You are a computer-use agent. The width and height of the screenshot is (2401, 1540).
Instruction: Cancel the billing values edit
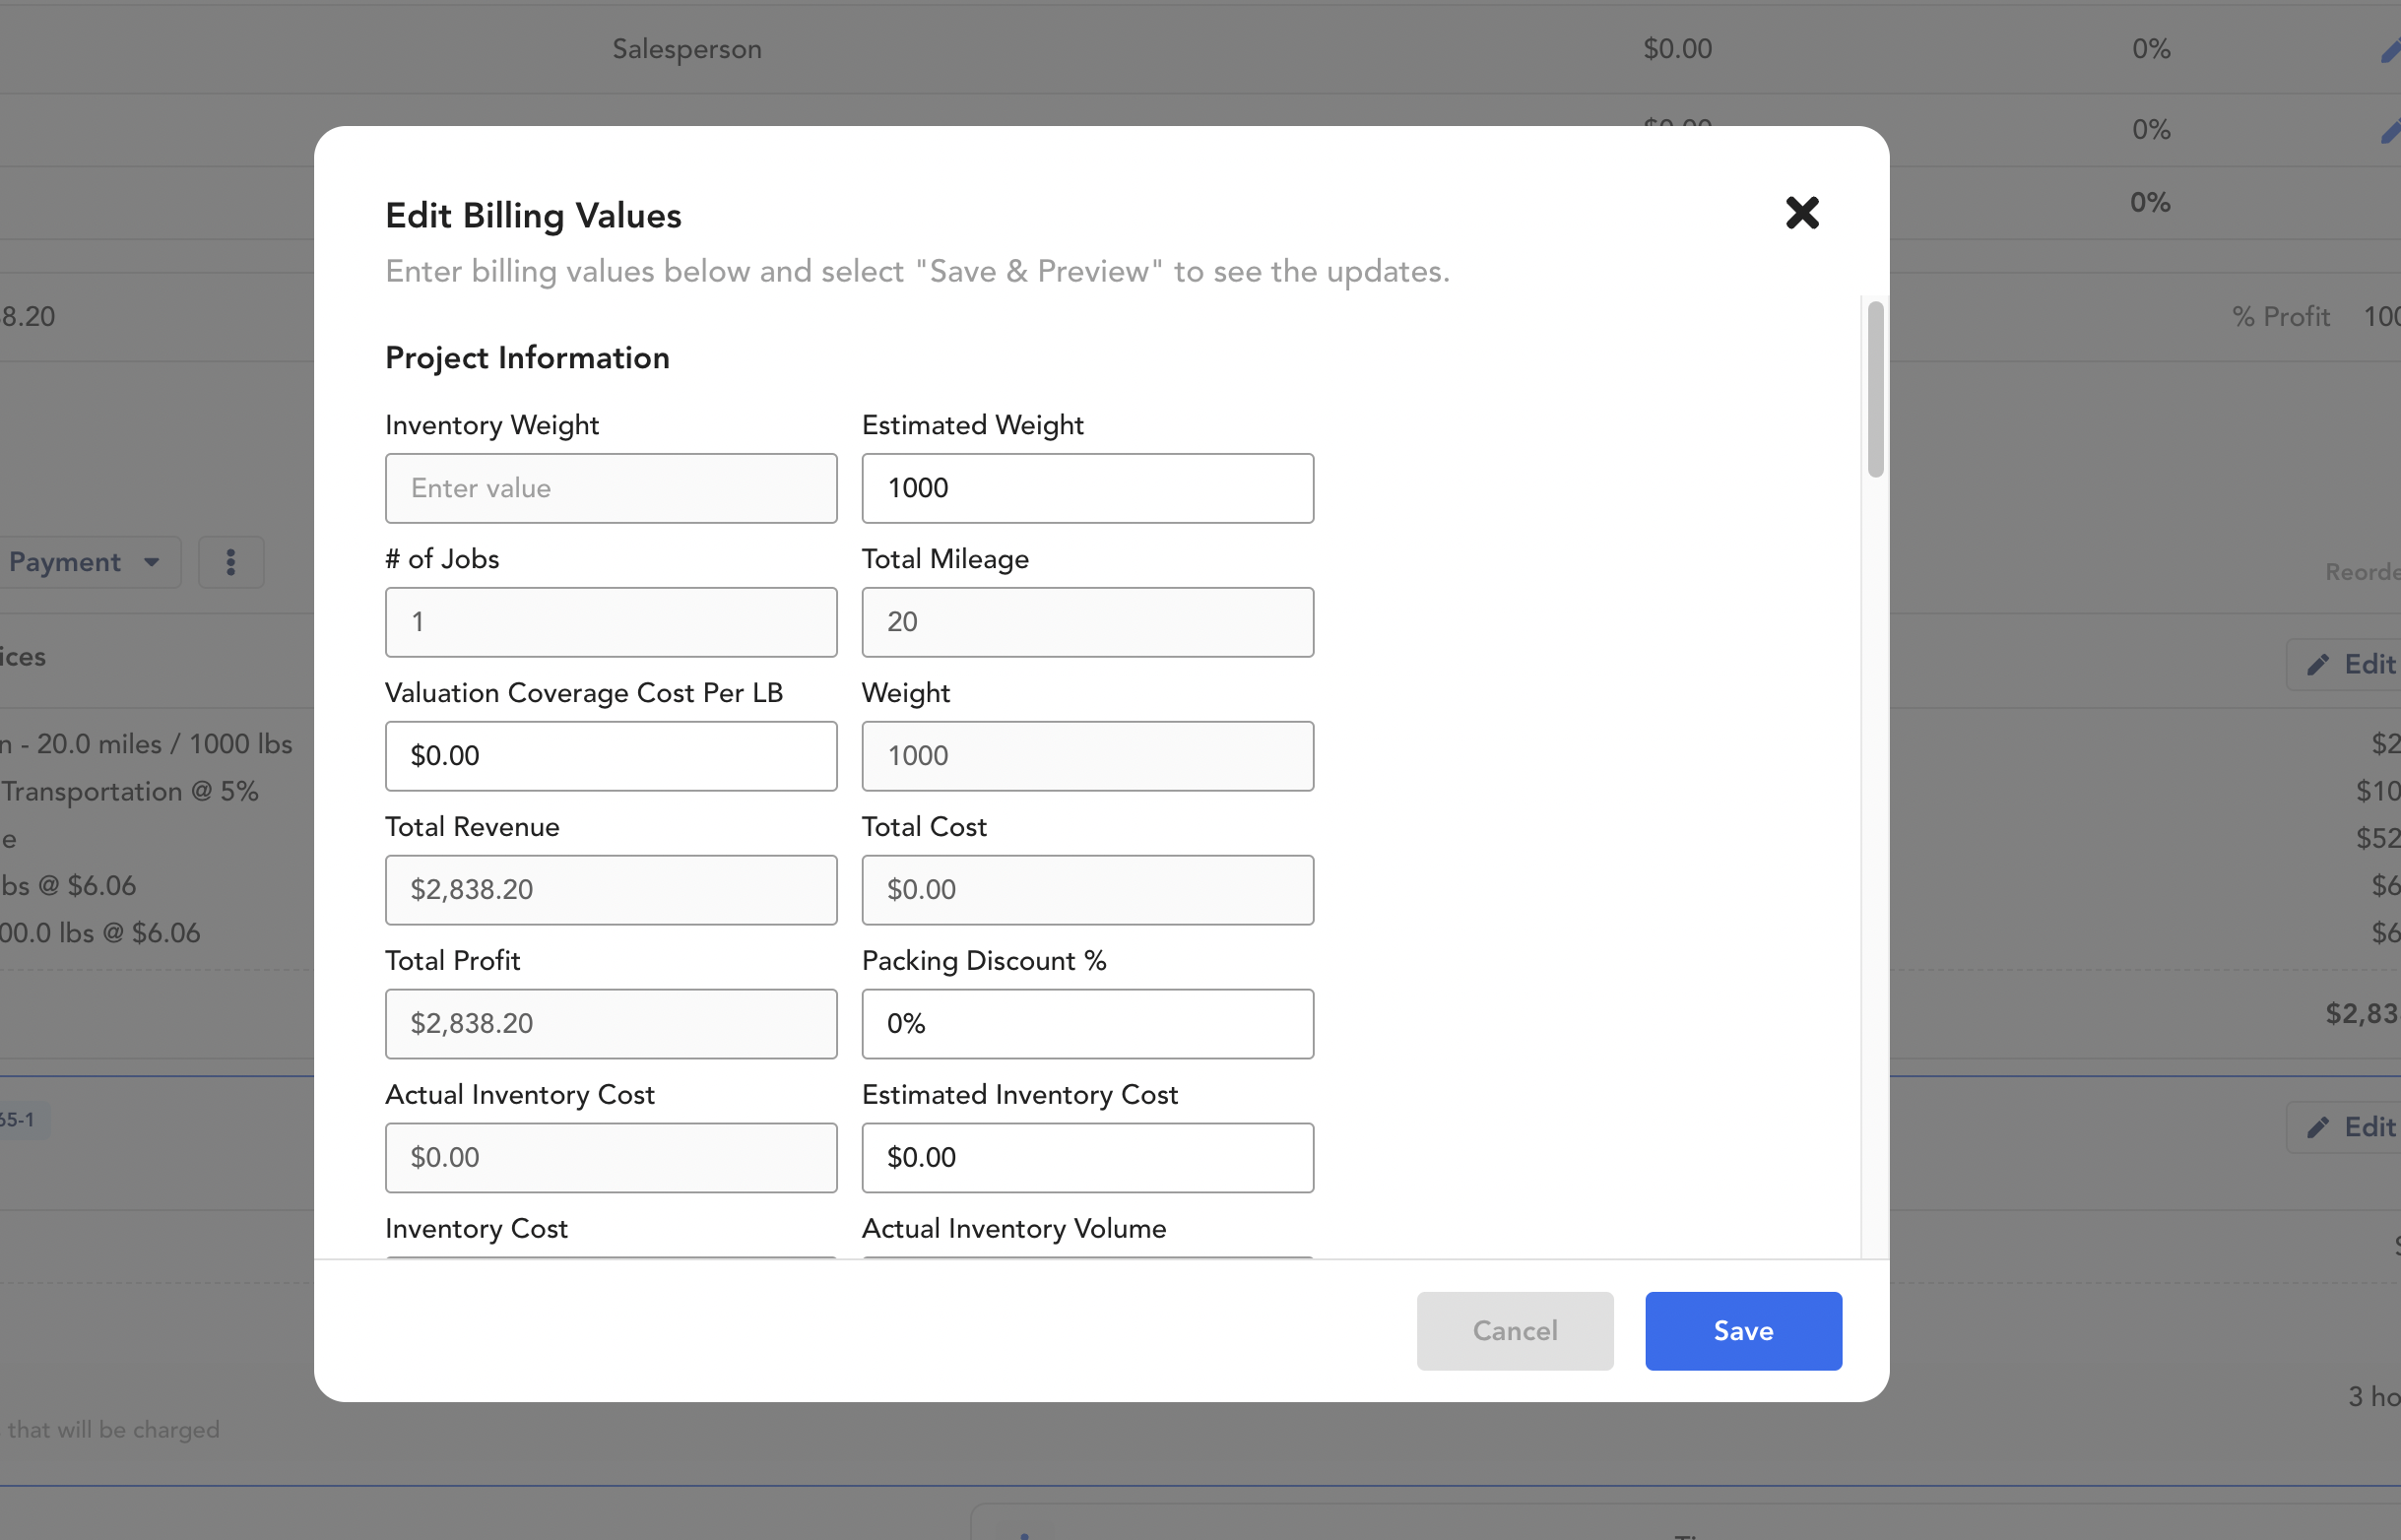1515,1331
